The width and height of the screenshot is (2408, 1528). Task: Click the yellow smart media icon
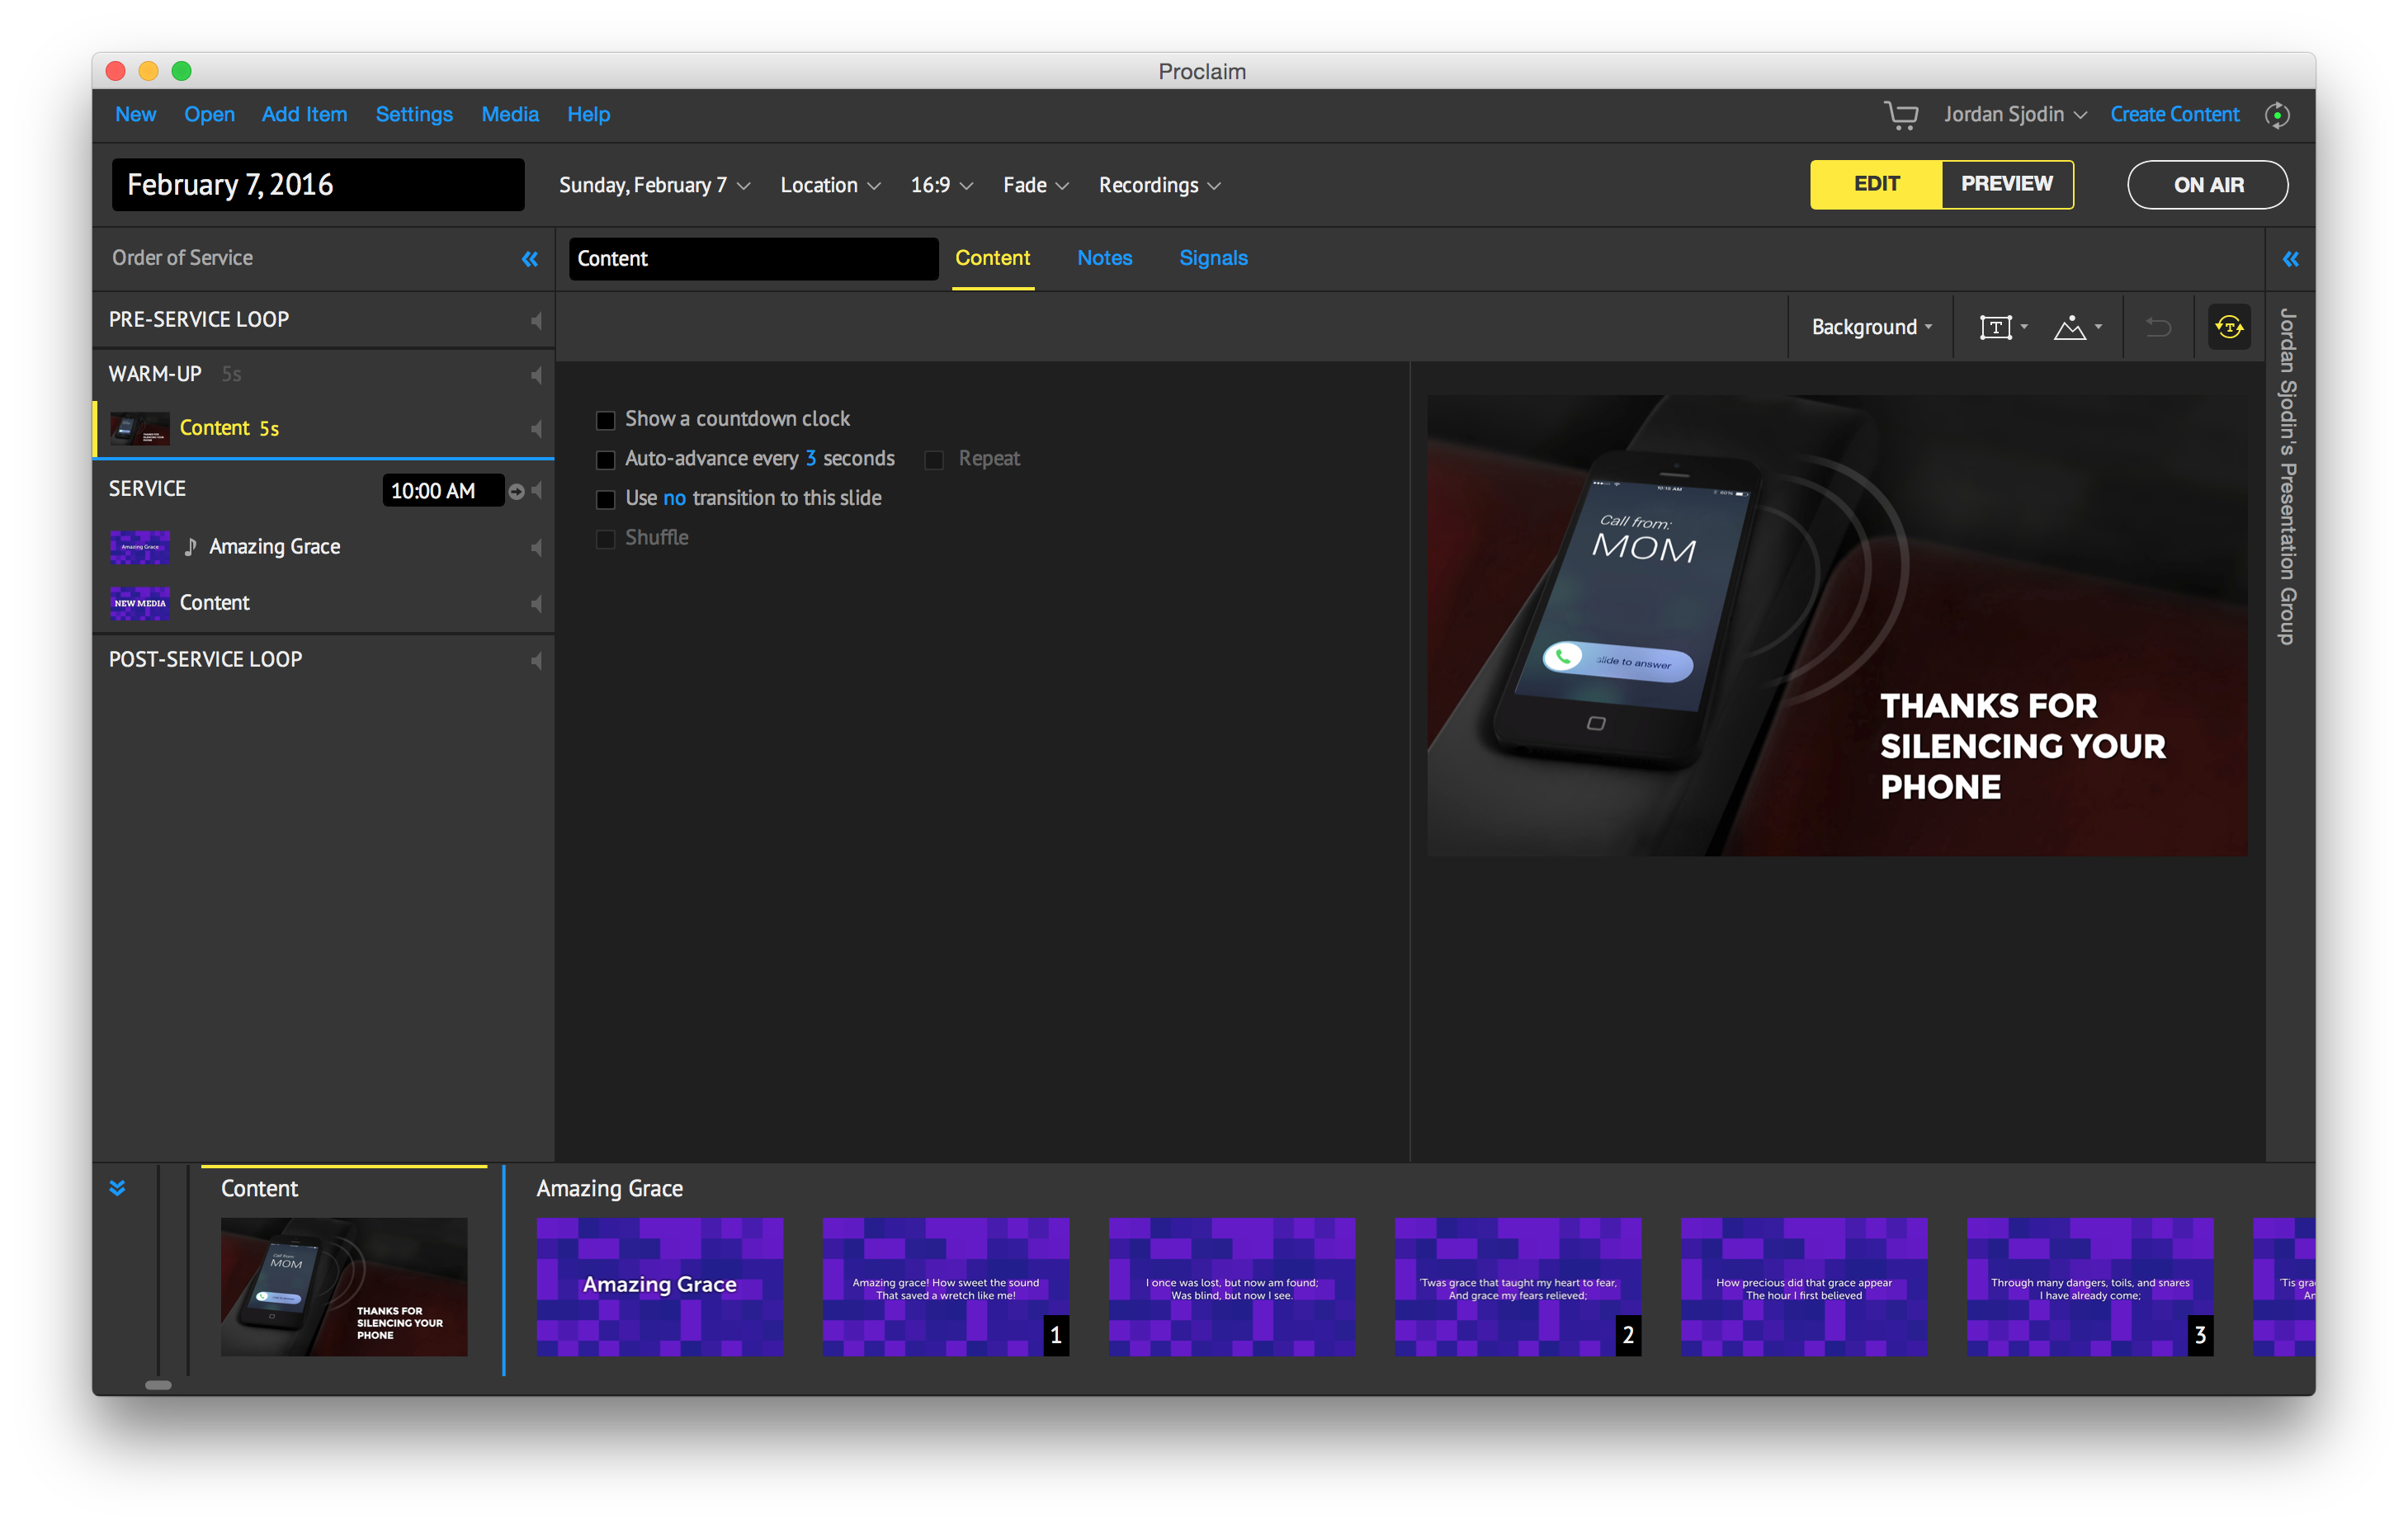coord(2229,327)
